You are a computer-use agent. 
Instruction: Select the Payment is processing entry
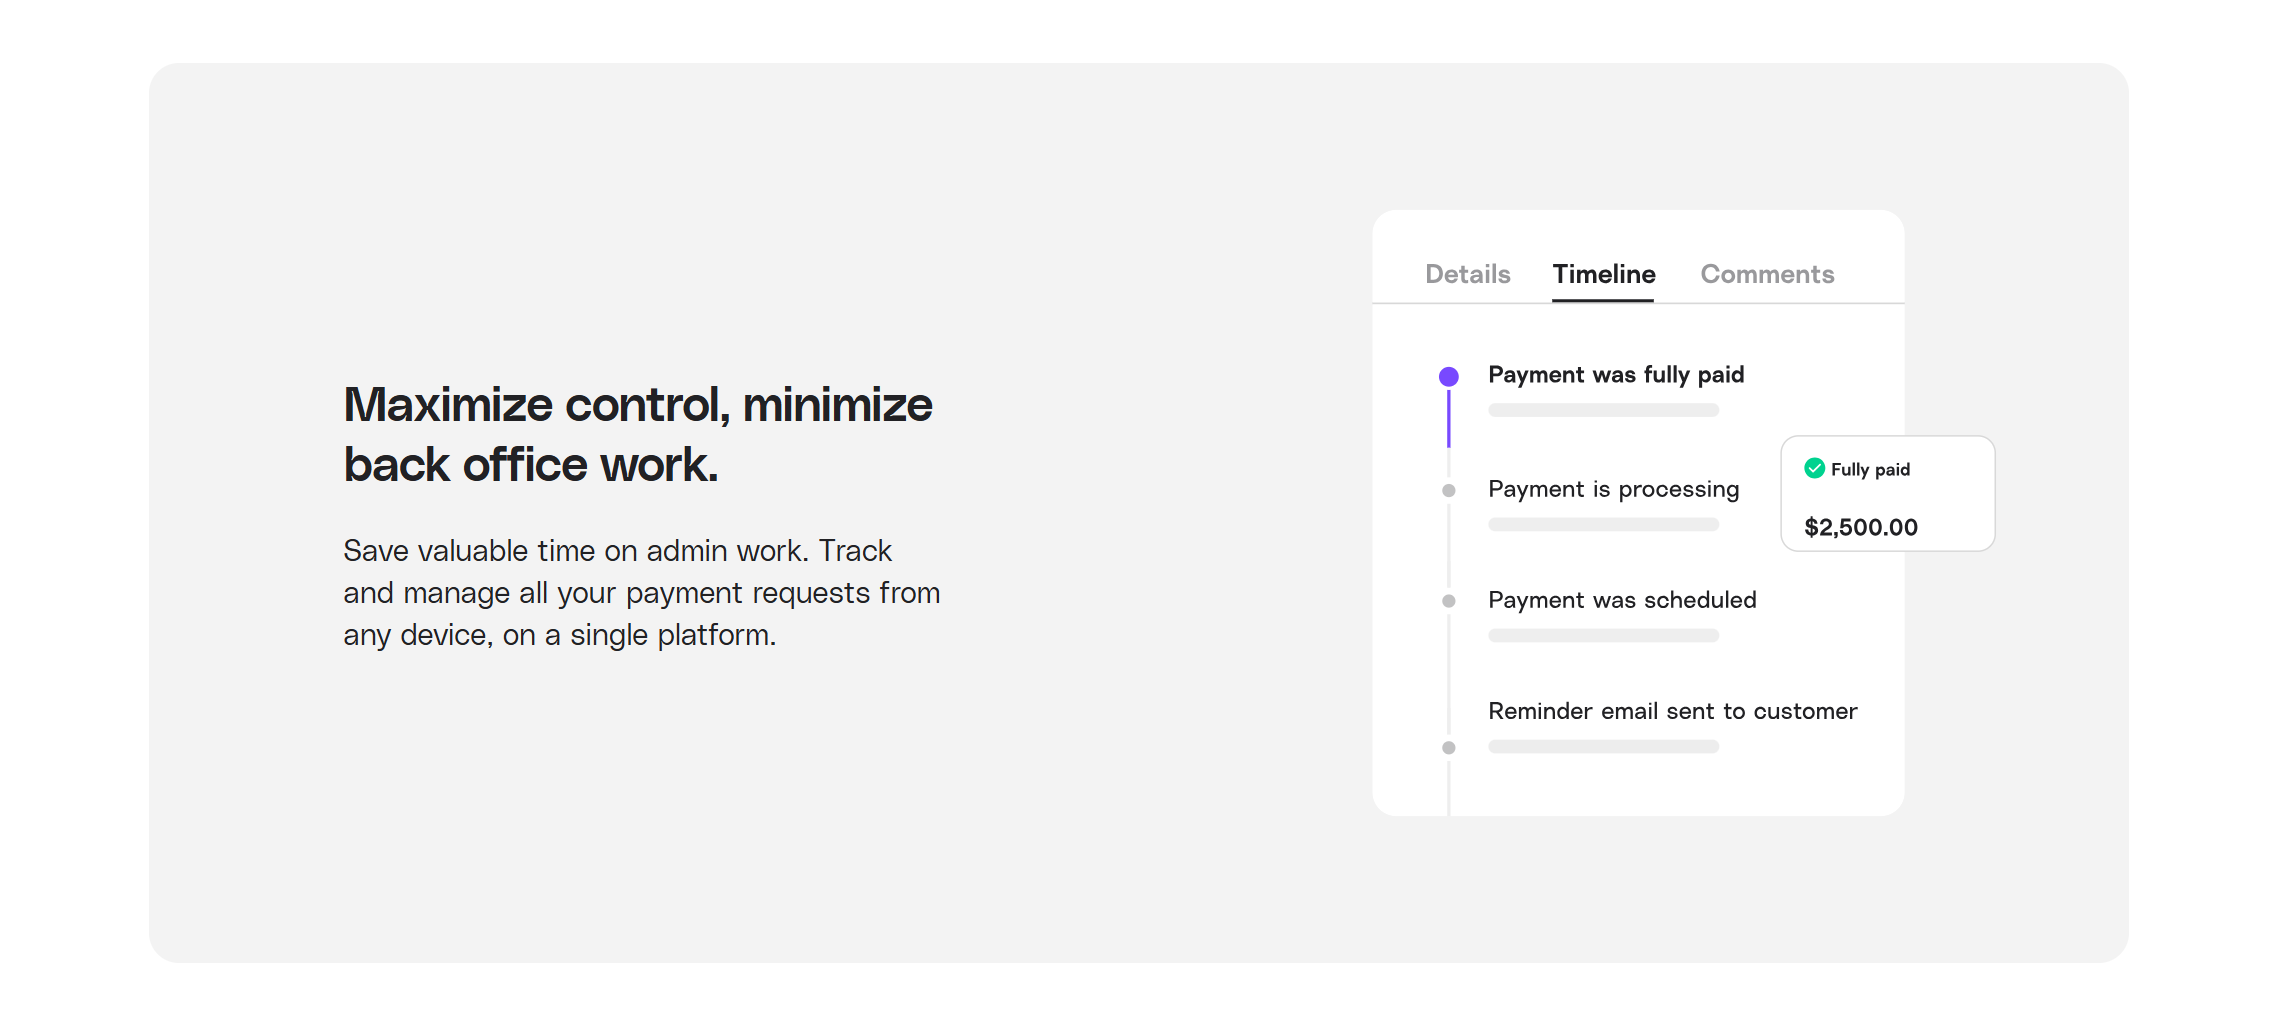(1613, 489)
